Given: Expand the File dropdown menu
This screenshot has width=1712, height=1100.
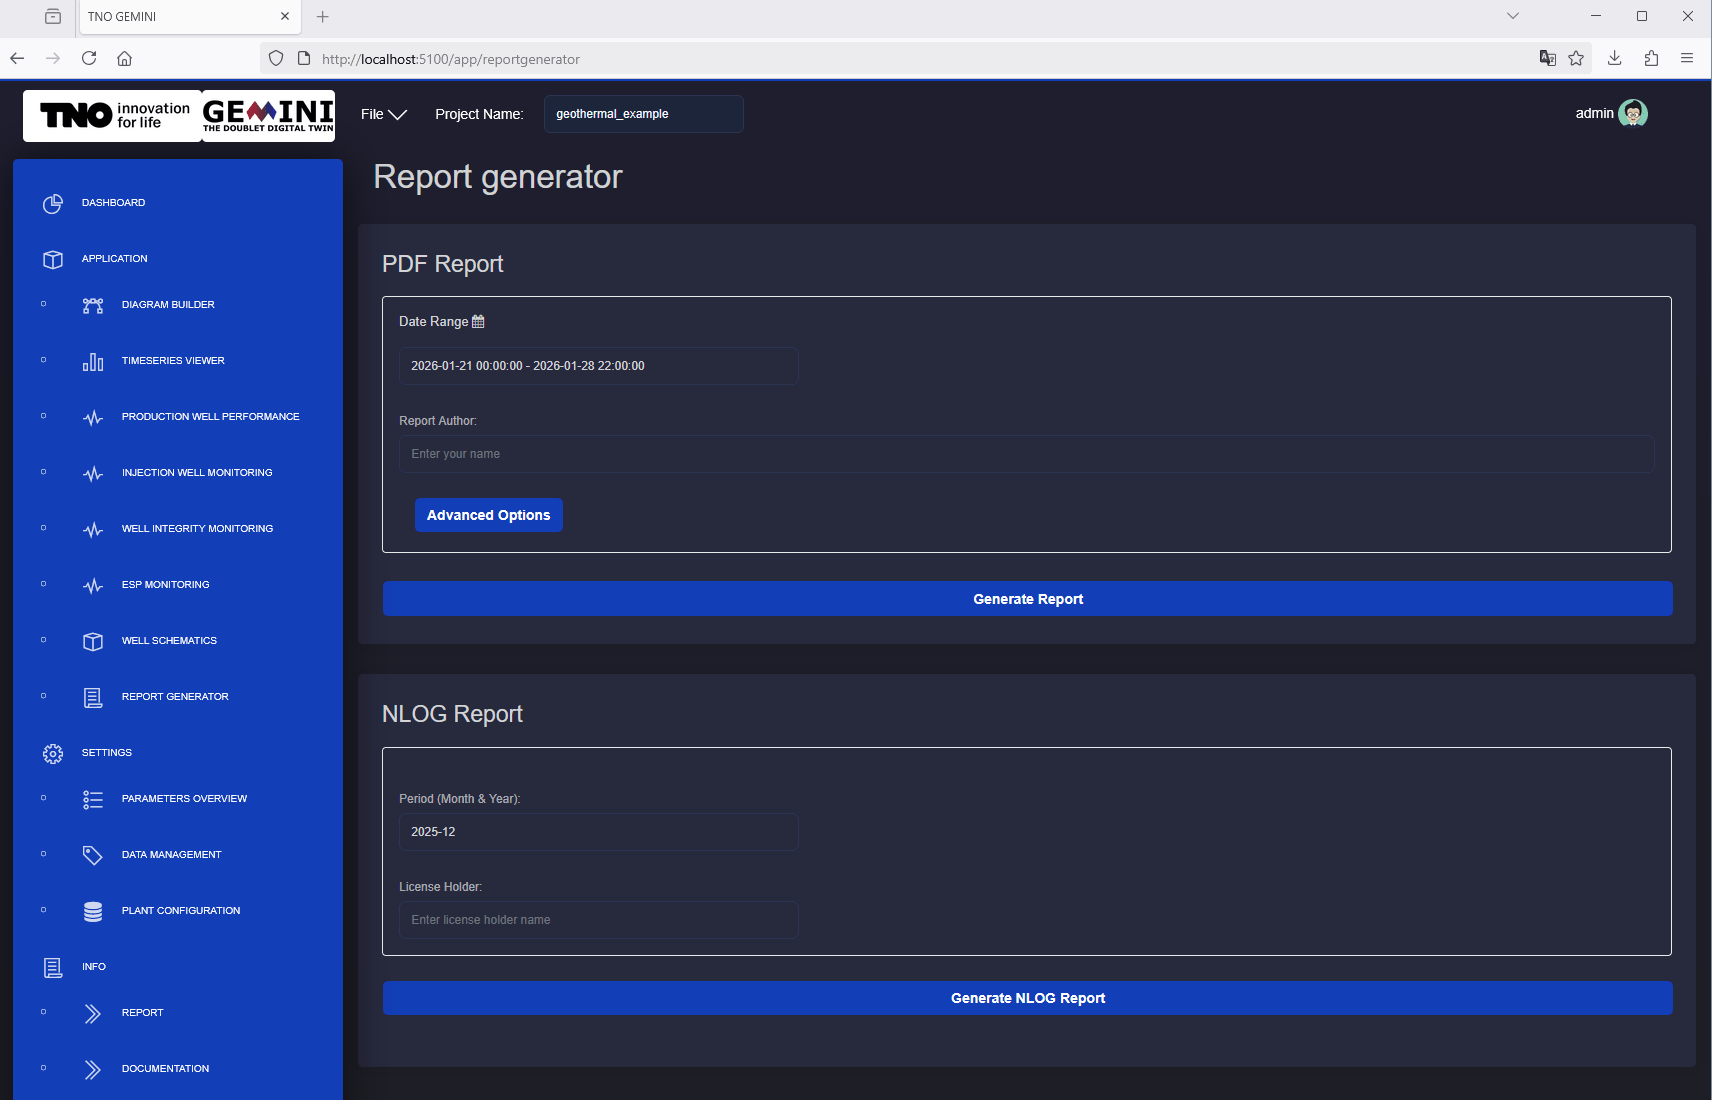Looking at the screenshot, I should pos(383,114).
